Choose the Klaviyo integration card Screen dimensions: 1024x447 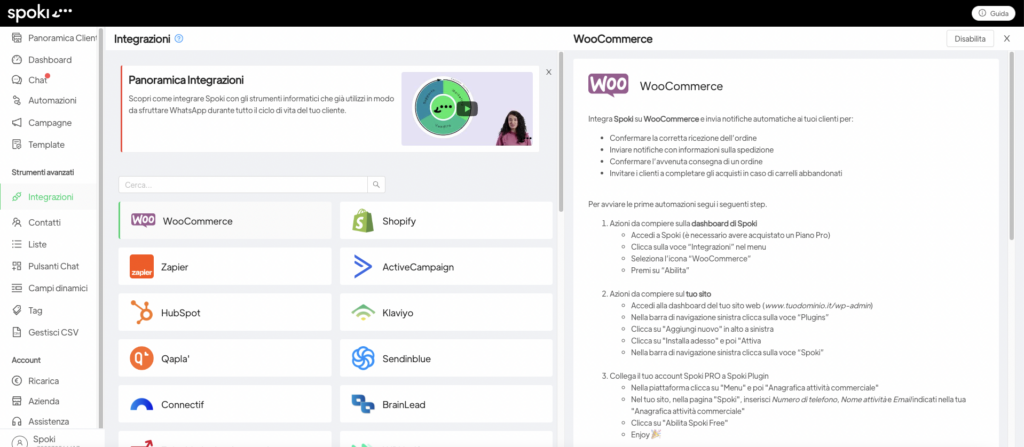446,313
